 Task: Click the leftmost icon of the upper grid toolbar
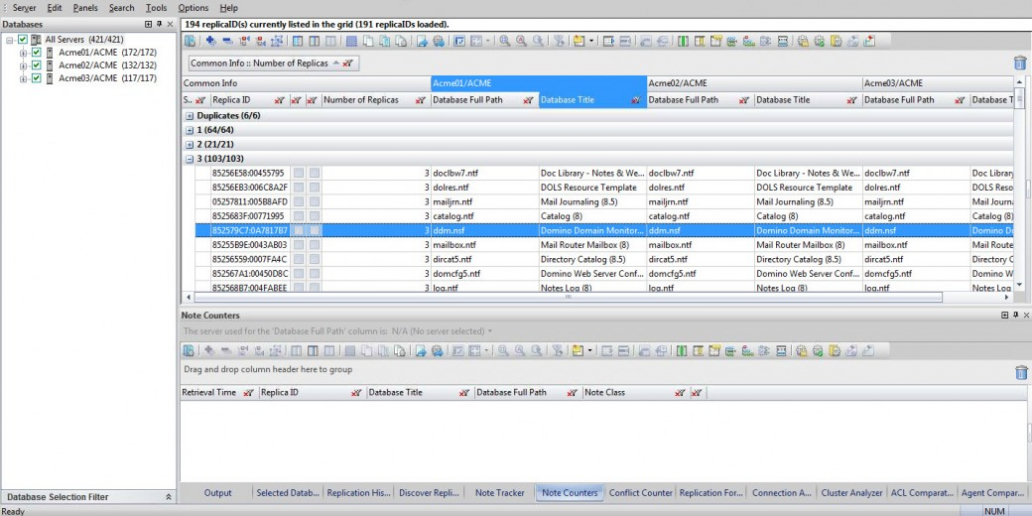(190, 41)
